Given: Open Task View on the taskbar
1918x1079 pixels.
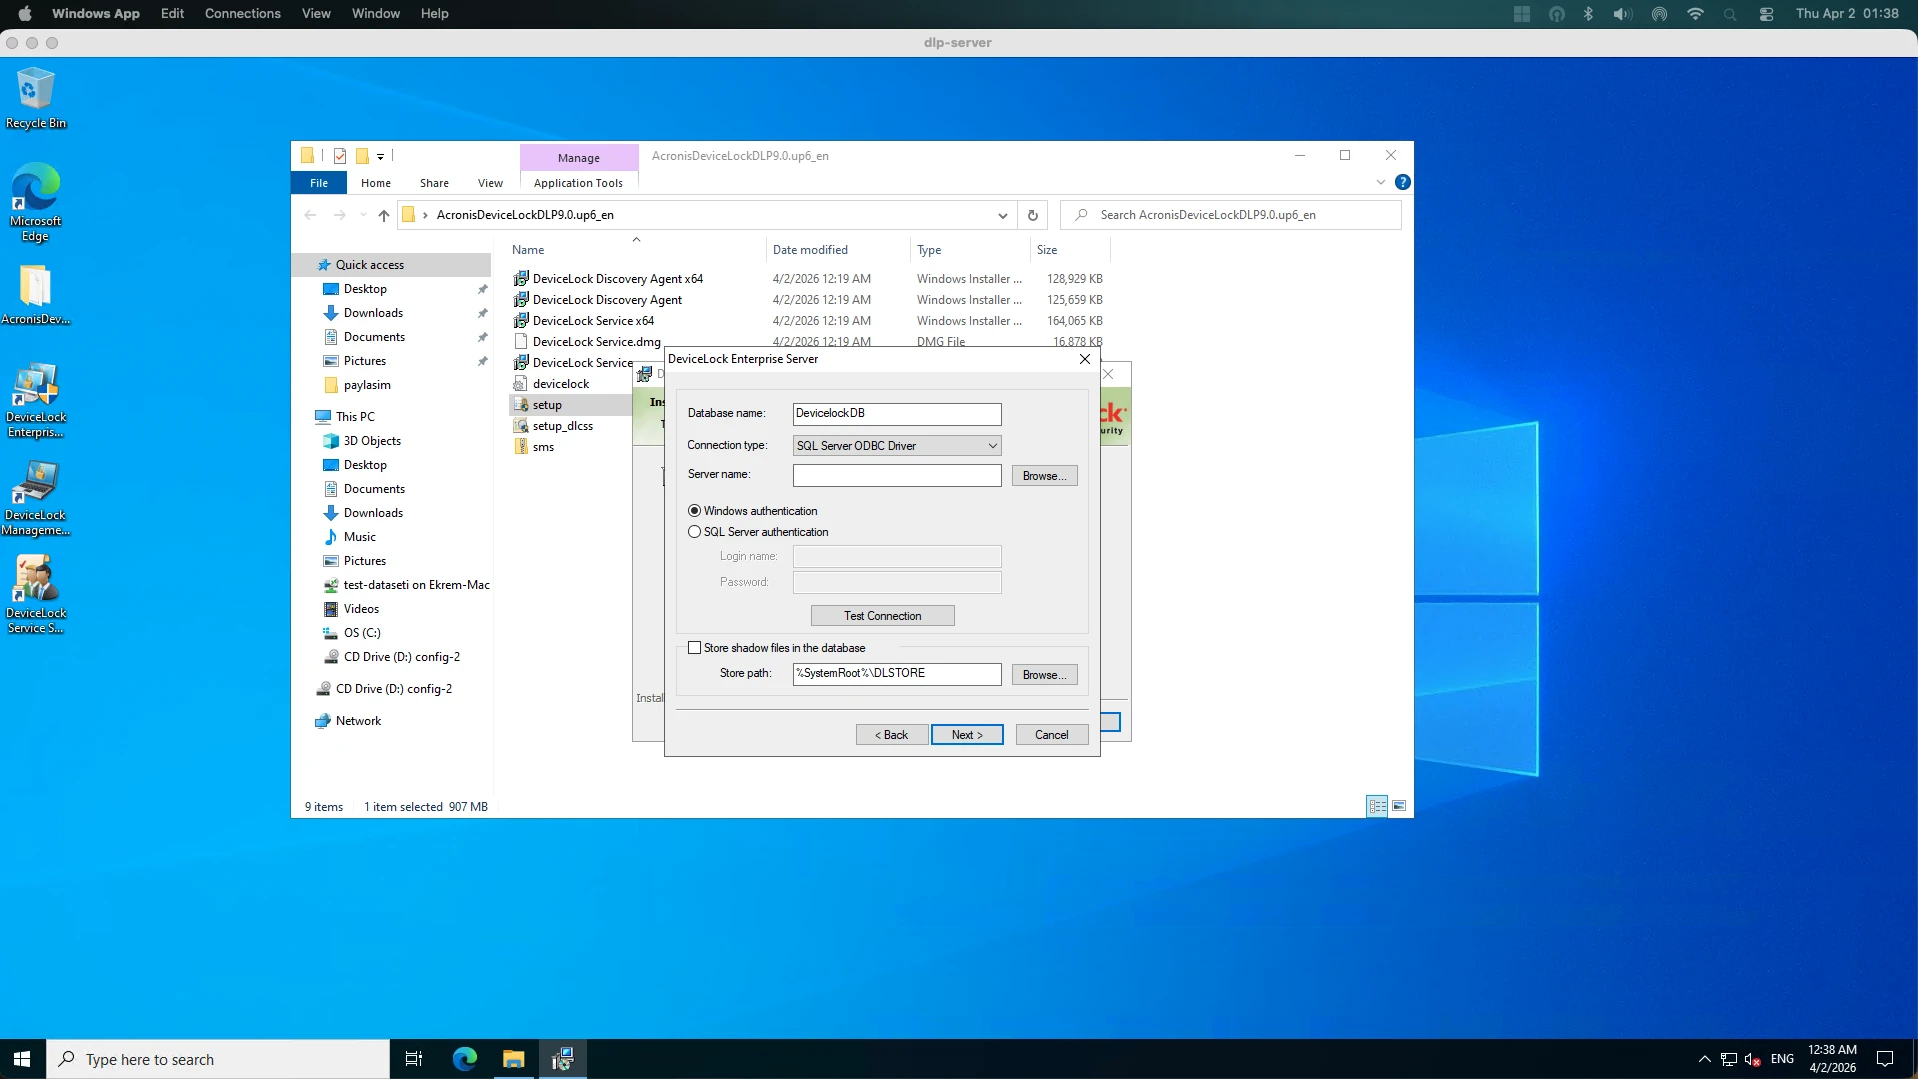Looking at the screenshot, I should [x=414, y=1059].
